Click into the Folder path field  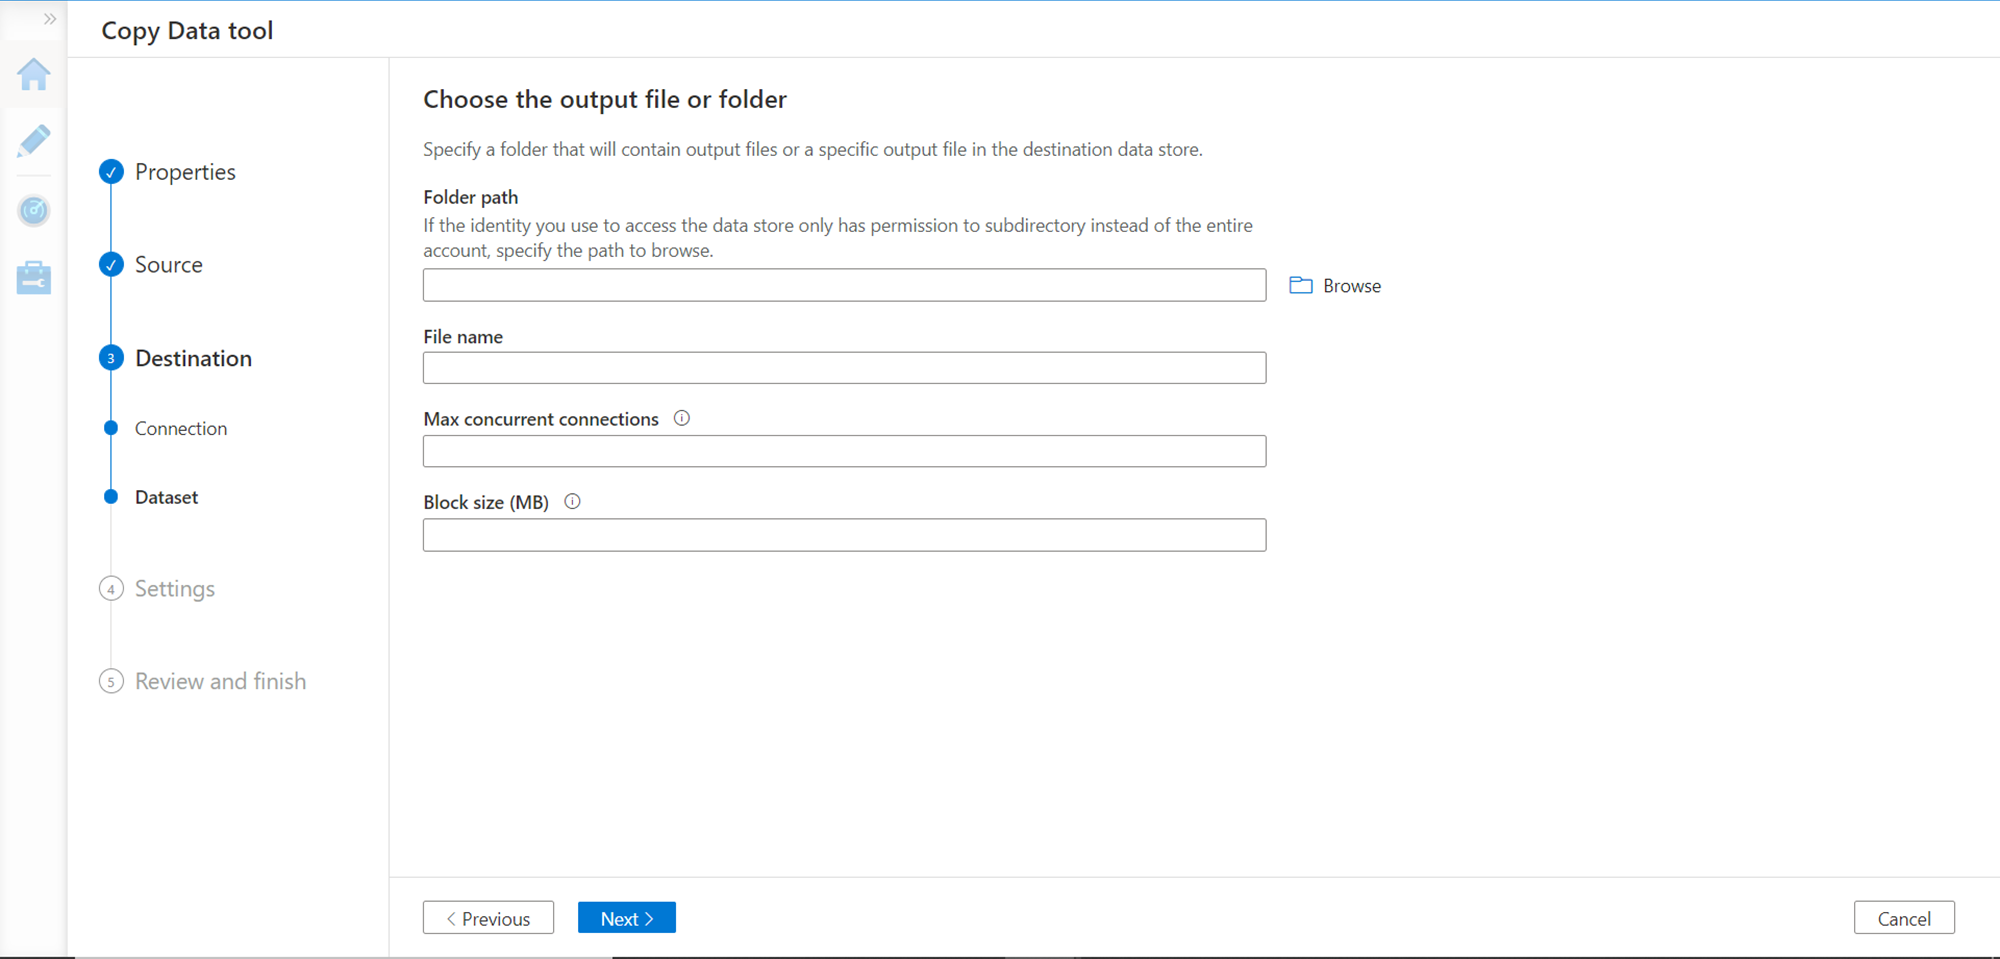pyautogui.click(x=844, y=285)
